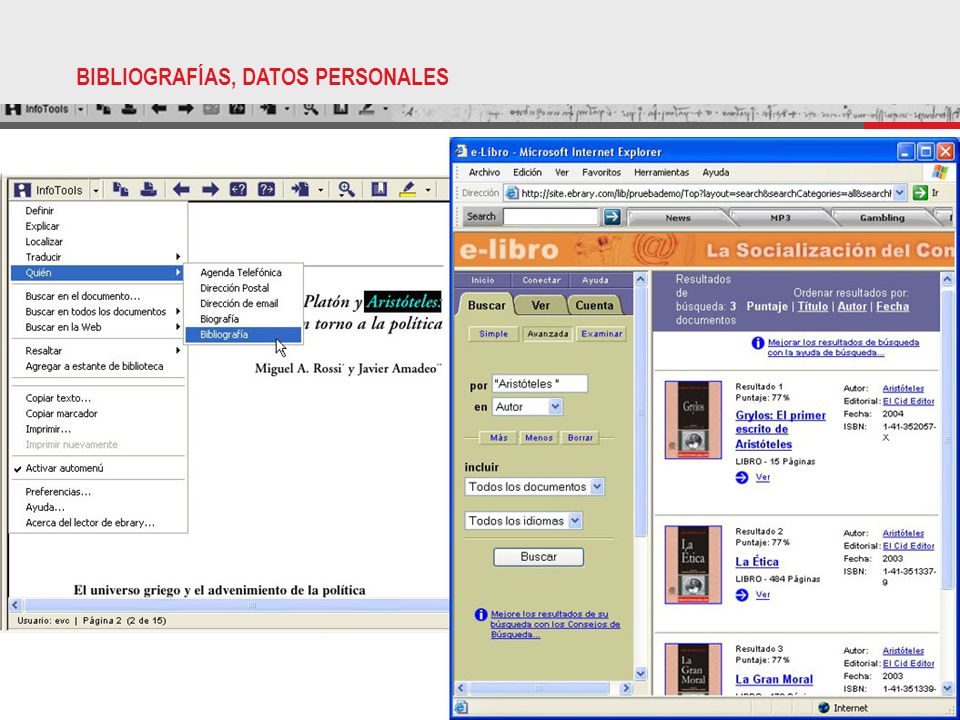
Task: Open the La Gran Moral title link
Action: [x=774, y=679]
